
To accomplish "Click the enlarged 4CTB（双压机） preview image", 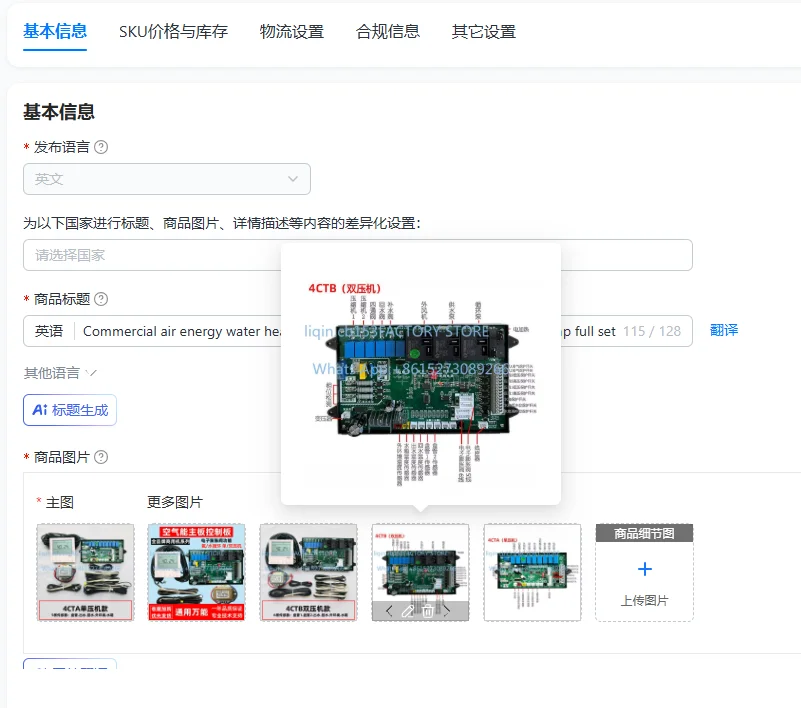I will pos(421,383).
